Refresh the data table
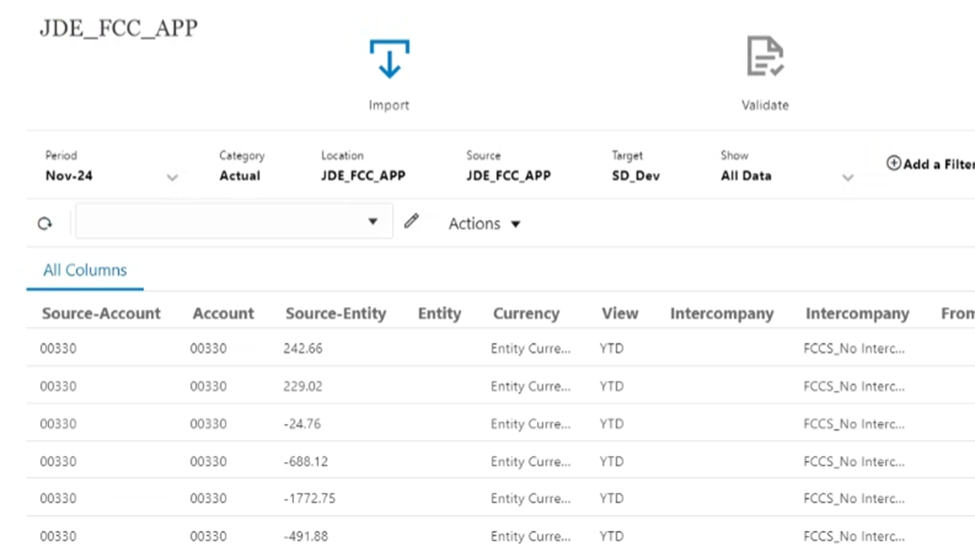The height and width of the screenshot is (552, 975). click(x=45, y=223)
